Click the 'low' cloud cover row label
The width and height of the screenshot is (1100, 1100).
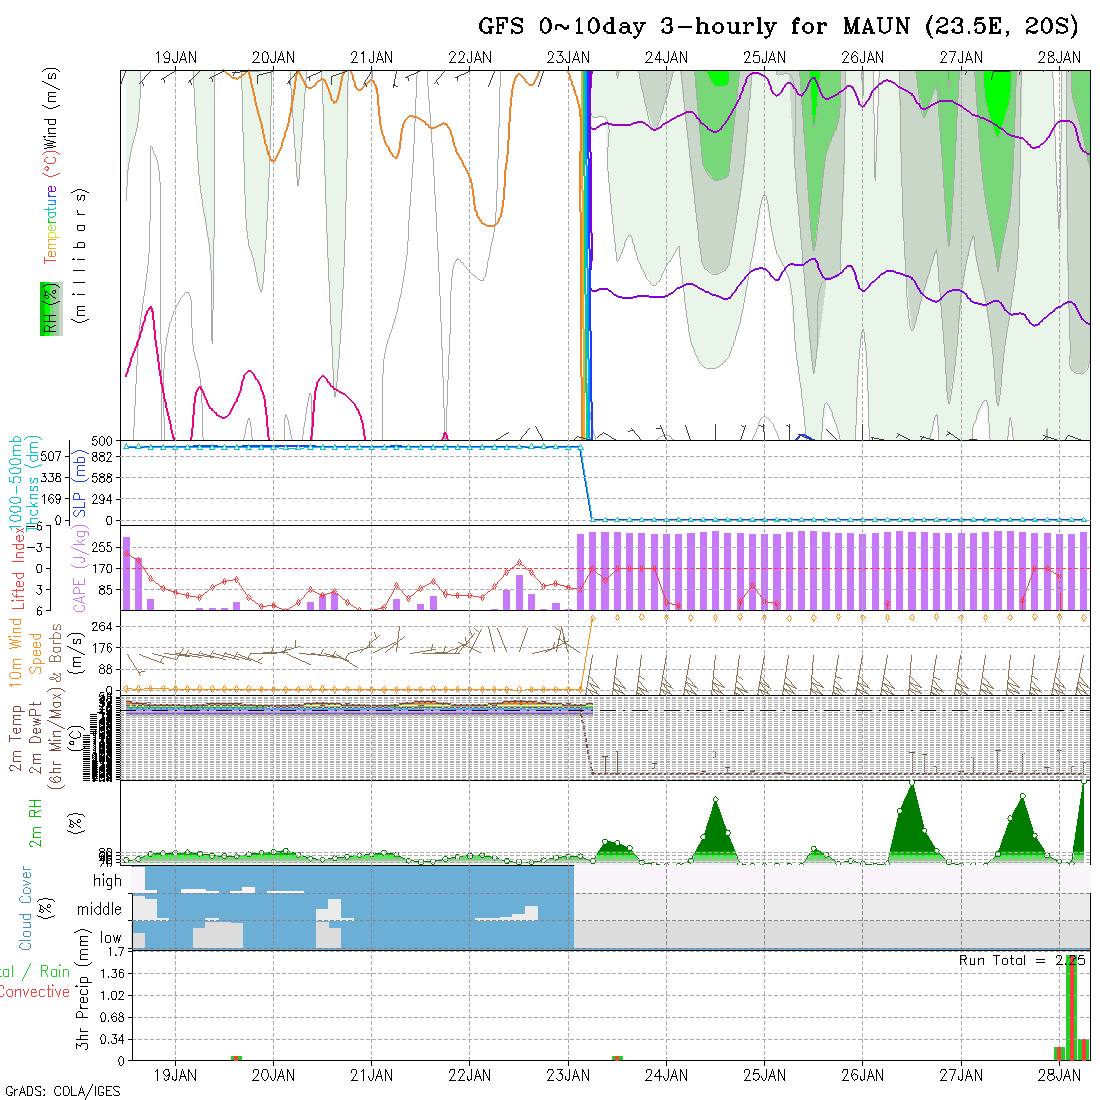[110, 939]
